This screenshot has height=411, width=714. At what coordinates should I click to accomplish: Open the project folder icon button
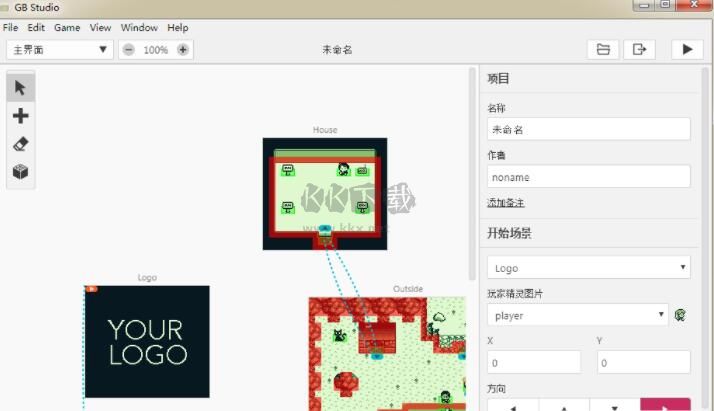tap(603, 49)
